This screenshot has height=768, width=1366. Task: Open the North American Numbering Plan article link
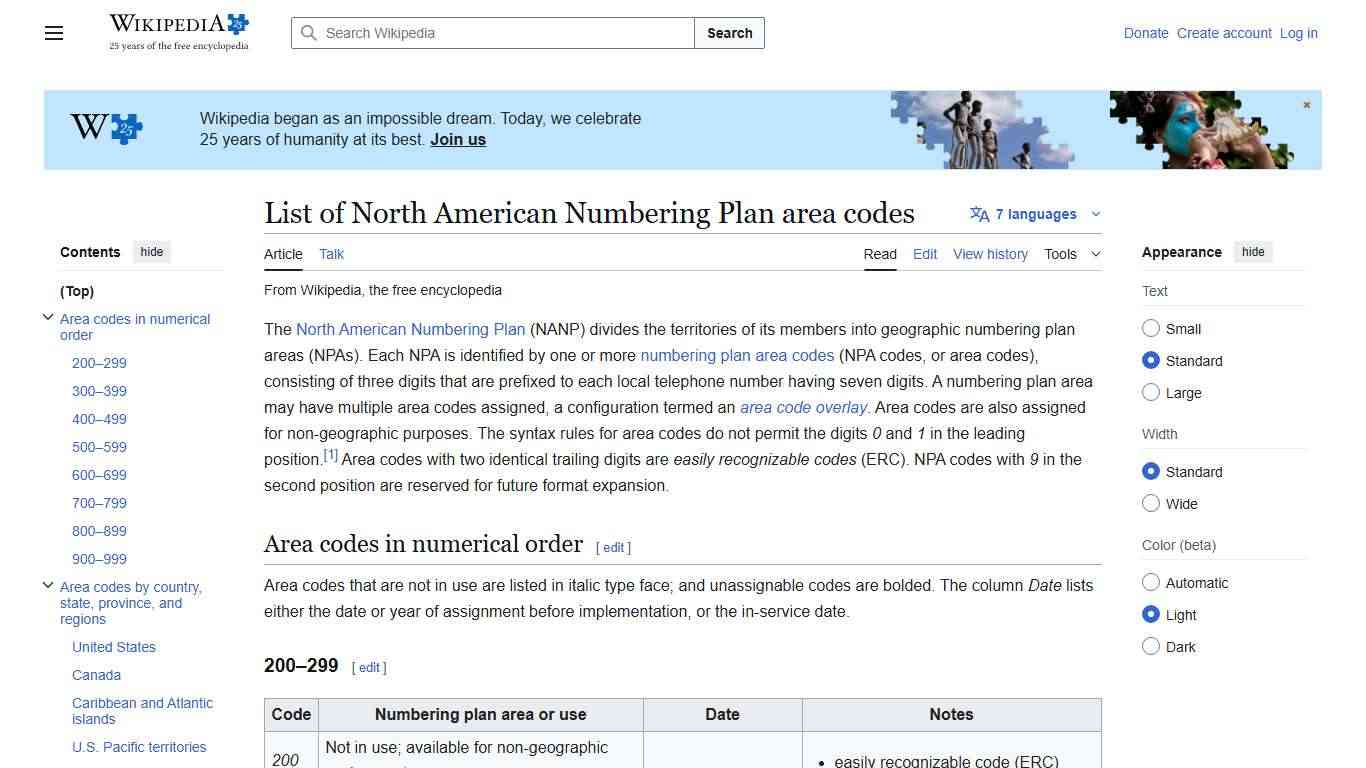click(x=411, y=329)
